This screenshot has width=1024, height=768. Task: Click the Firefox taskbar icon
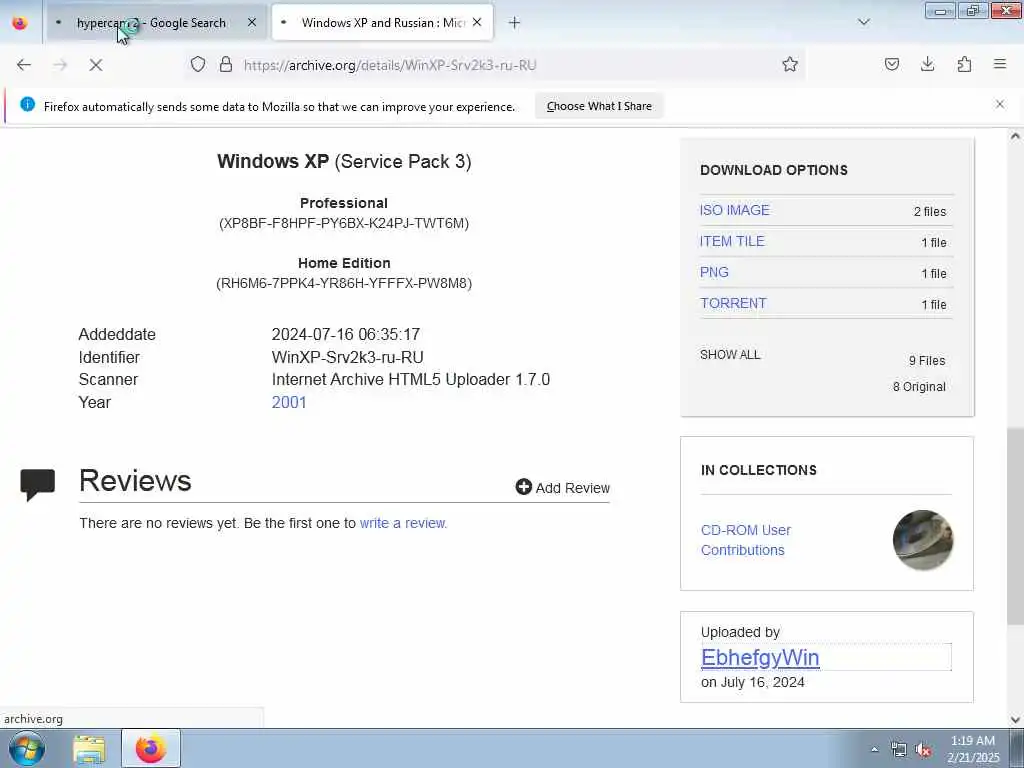tap(151, 748)
